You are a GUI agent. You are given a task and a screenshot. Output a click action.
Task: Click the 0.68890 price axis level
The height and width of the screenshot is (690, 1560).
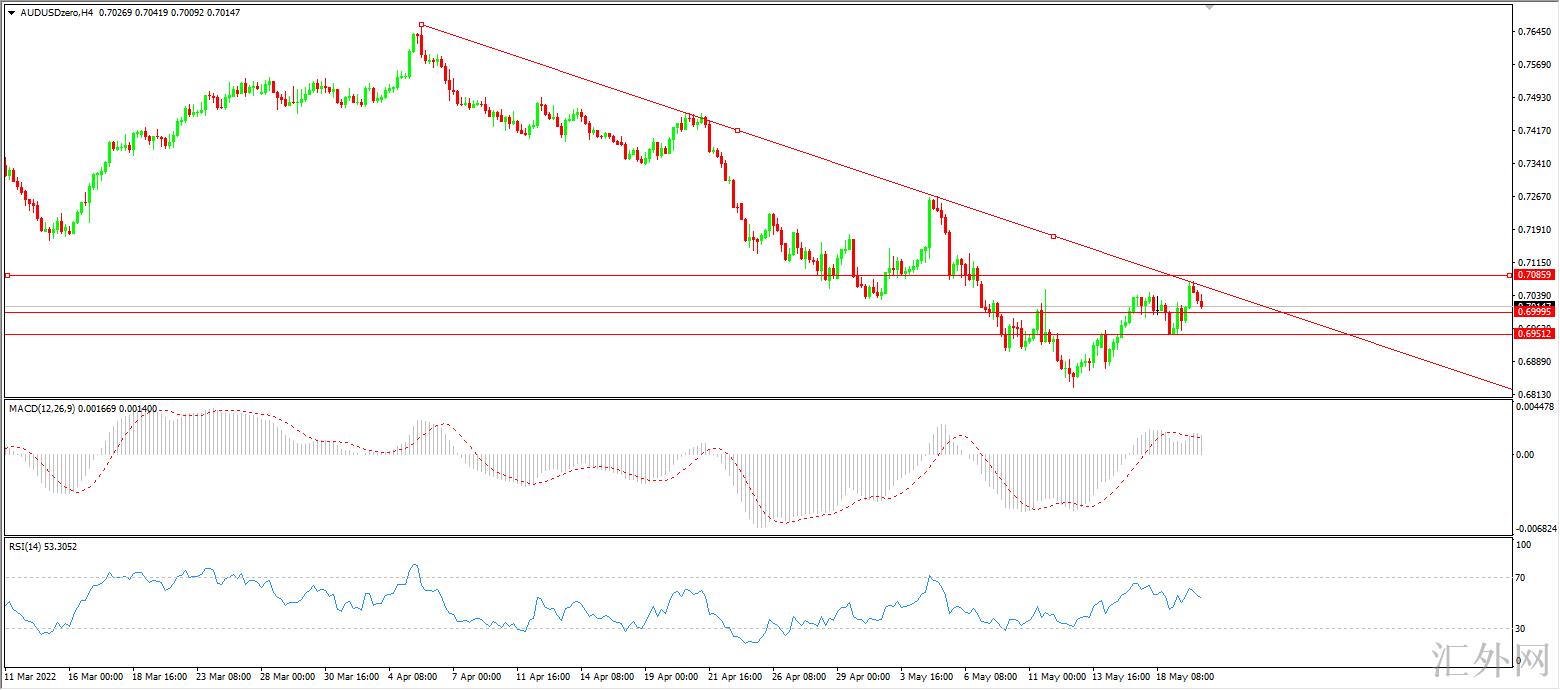point(1534,361)
